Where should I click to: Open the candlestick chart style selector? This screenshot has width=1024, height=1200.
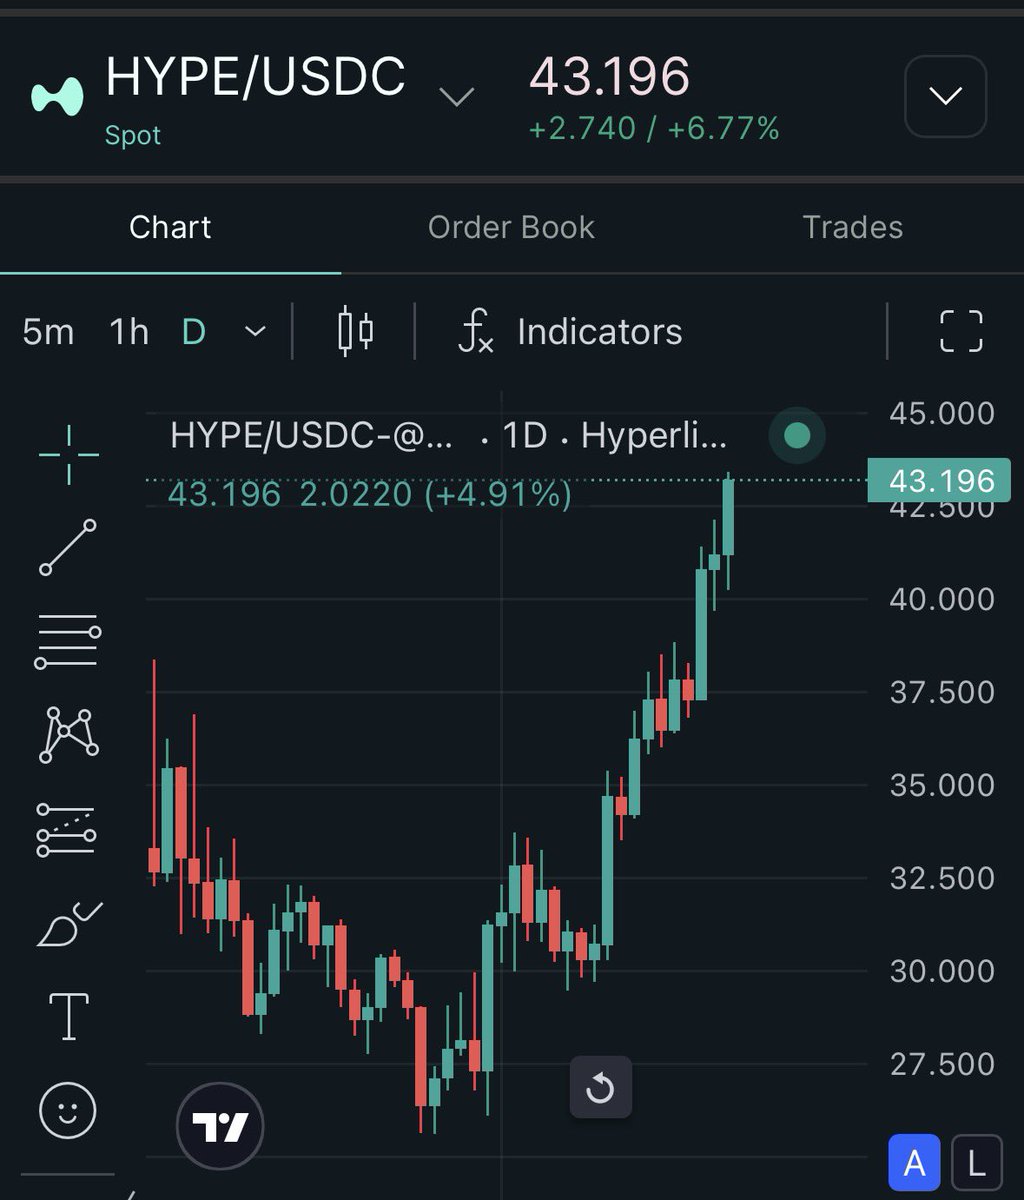(x=355, y=331)
